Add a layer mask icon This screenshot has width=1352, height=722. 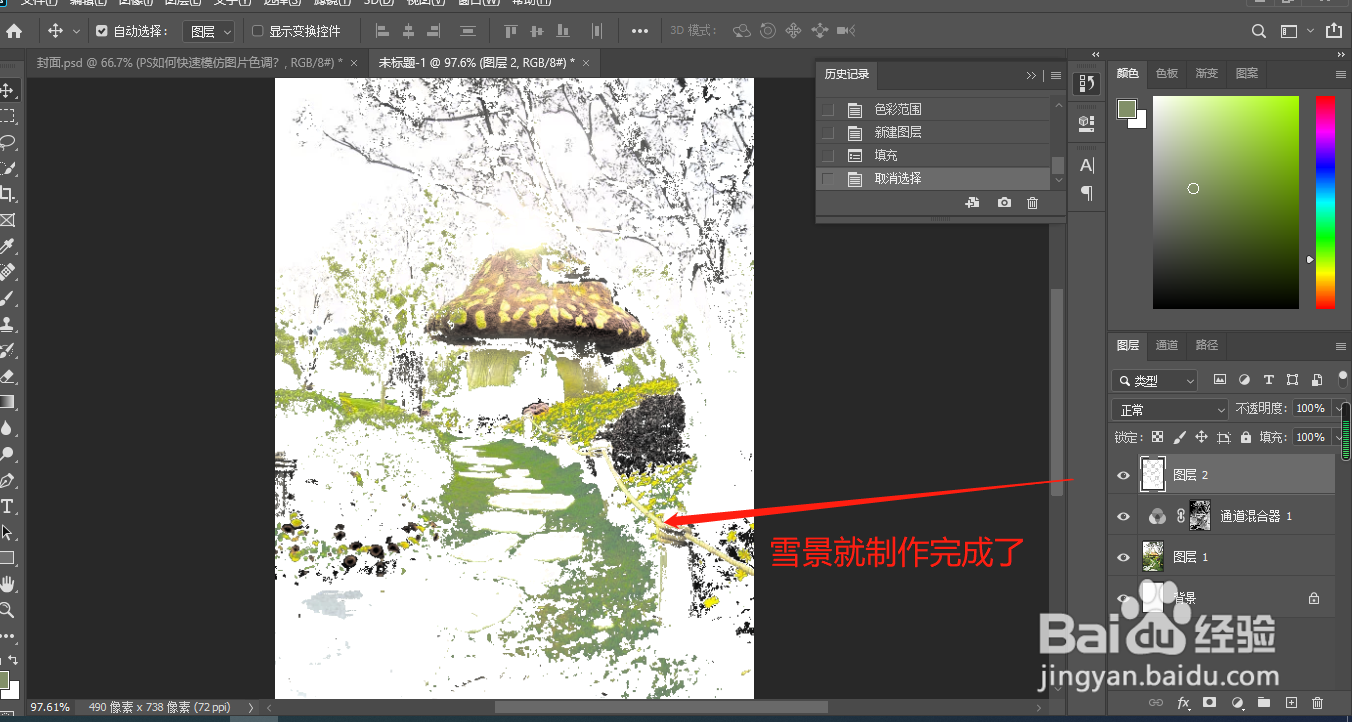click(1209, 703)
